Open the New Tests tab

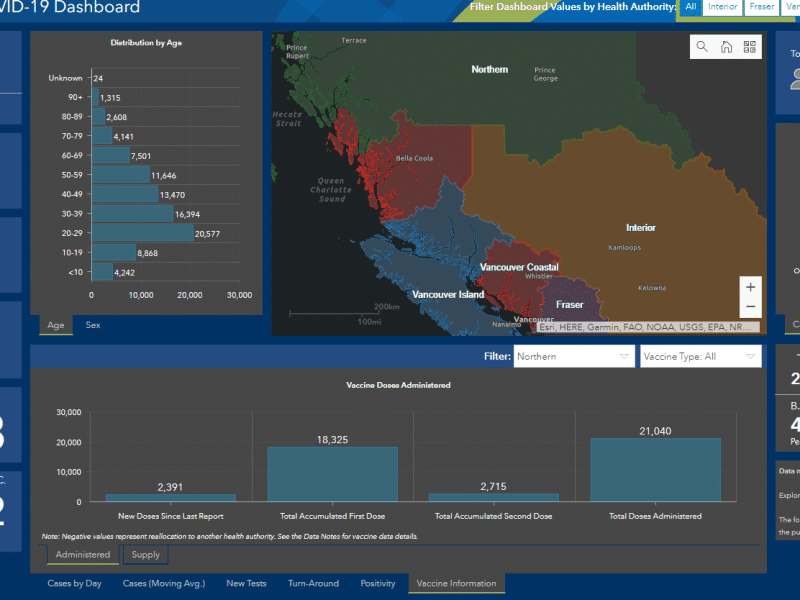(248, 583)
